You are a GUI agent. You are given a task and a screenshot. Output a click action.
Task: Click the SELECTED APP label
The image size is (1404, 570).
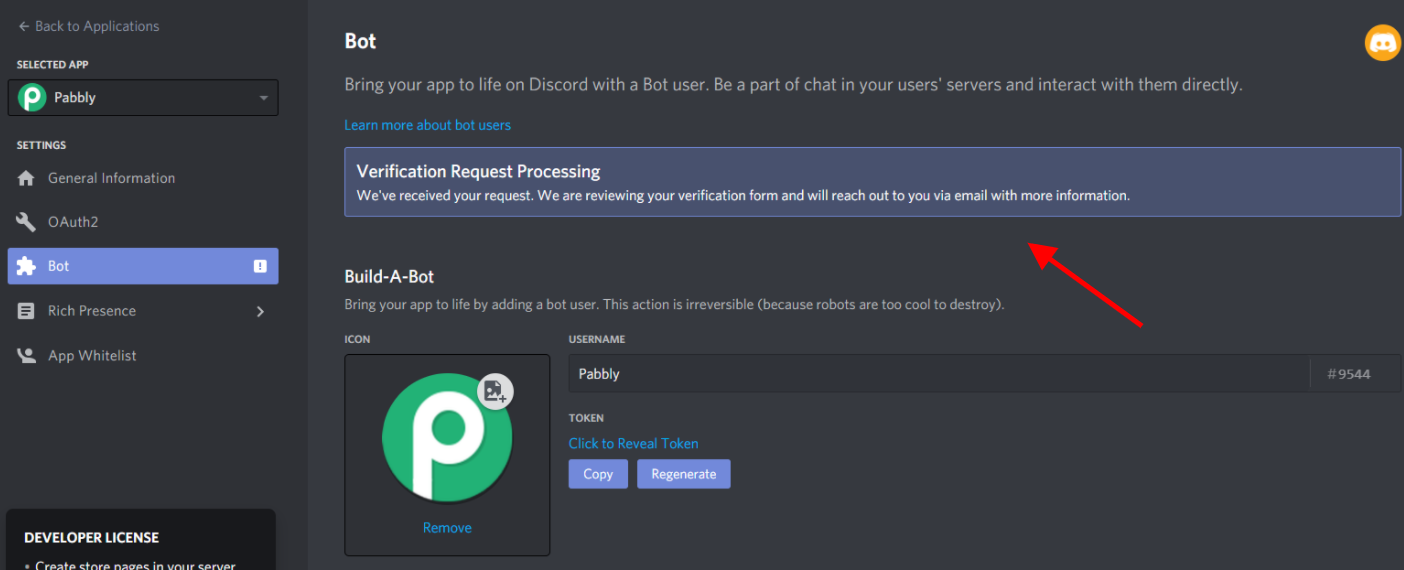(52, 65)
